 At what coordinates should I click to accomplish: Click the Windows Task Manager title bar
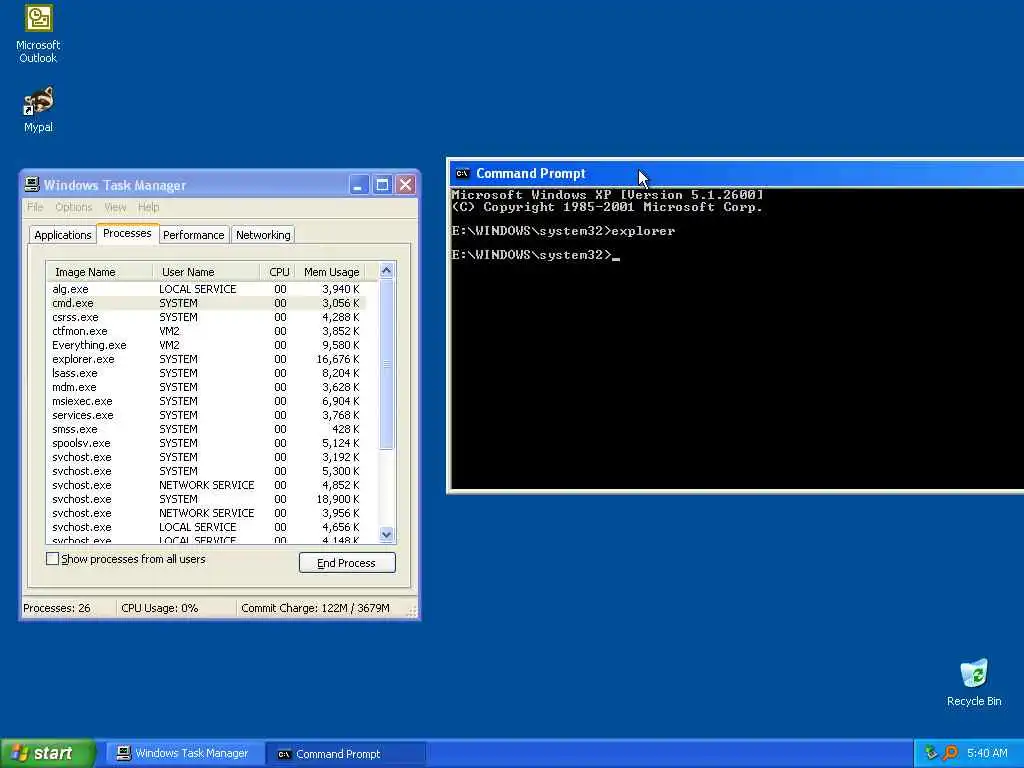pyautogui.click(x=219, y=185)
